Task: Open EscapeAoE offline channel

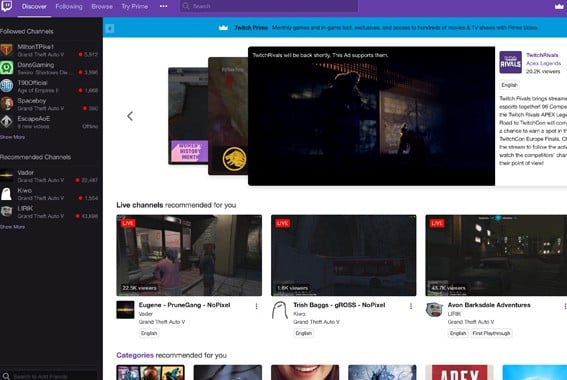Action: click(50, 122)
